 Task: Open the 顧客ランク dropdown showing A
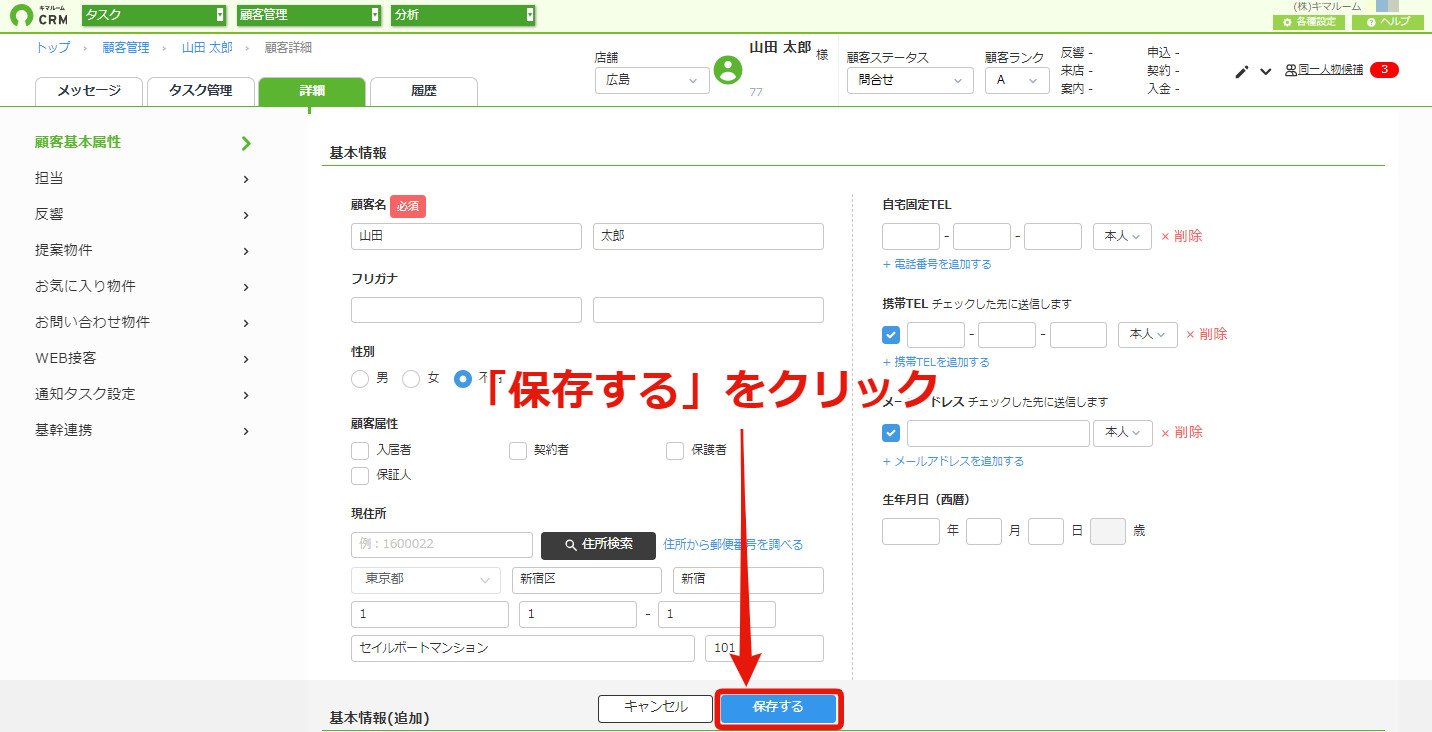[x=1017, y=80]
